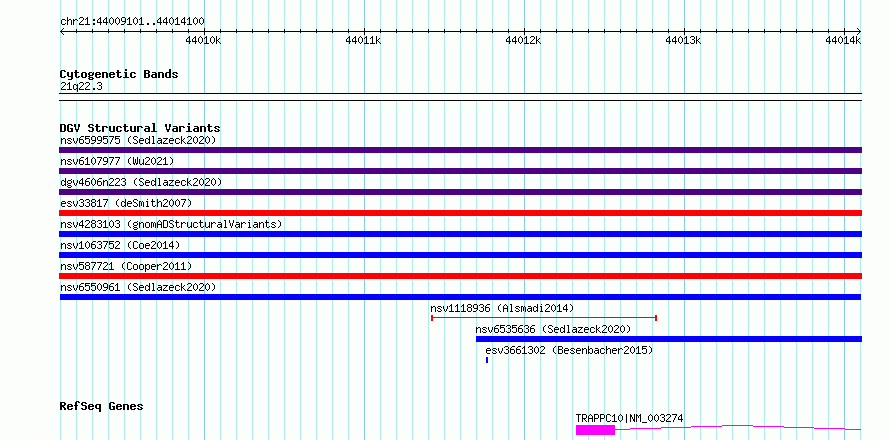Open the nsv4283103 (gnomADStructuralVariants) label

[171, 224]
